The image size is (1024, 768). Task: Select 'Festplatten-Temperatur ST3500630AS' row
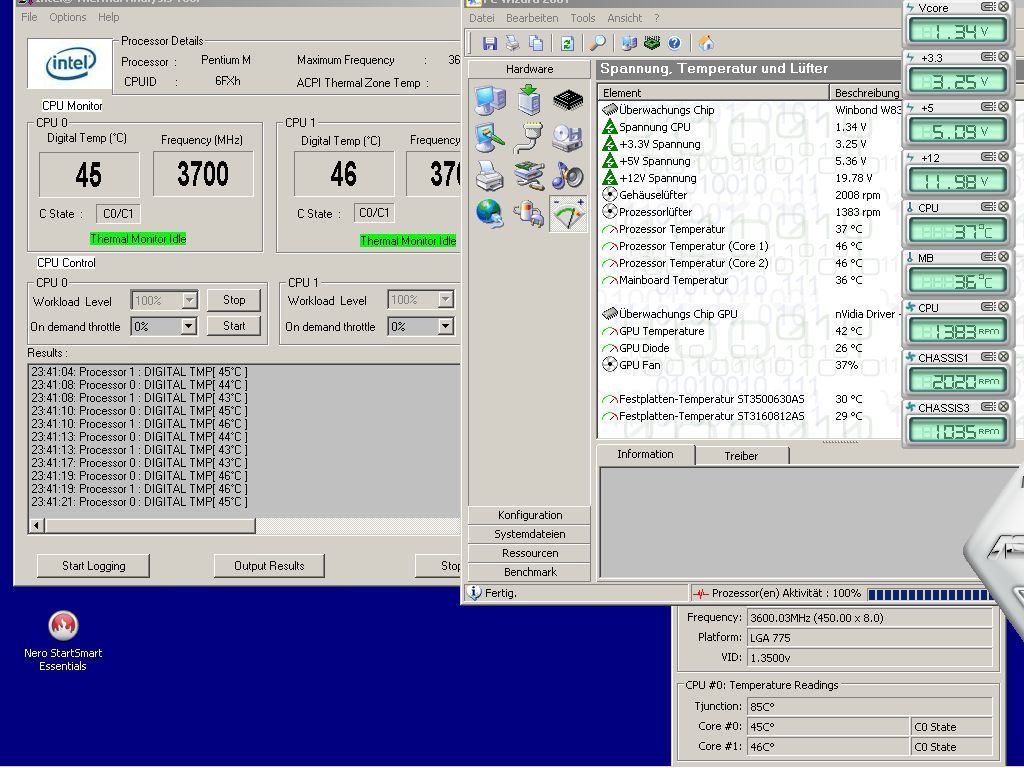750,399
